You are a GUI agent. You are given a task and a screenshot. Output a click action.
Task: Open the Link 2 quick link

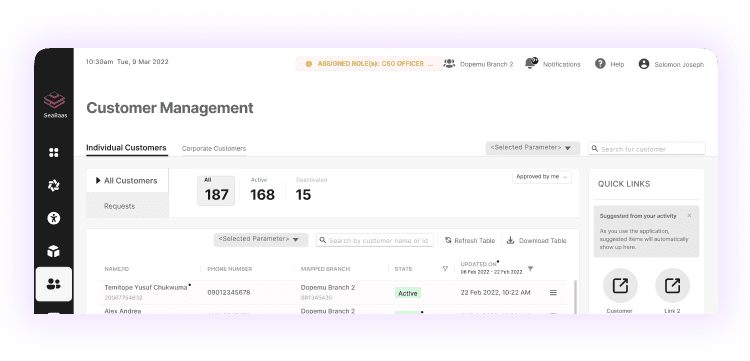pyautogui.click(x=672, y=285)
